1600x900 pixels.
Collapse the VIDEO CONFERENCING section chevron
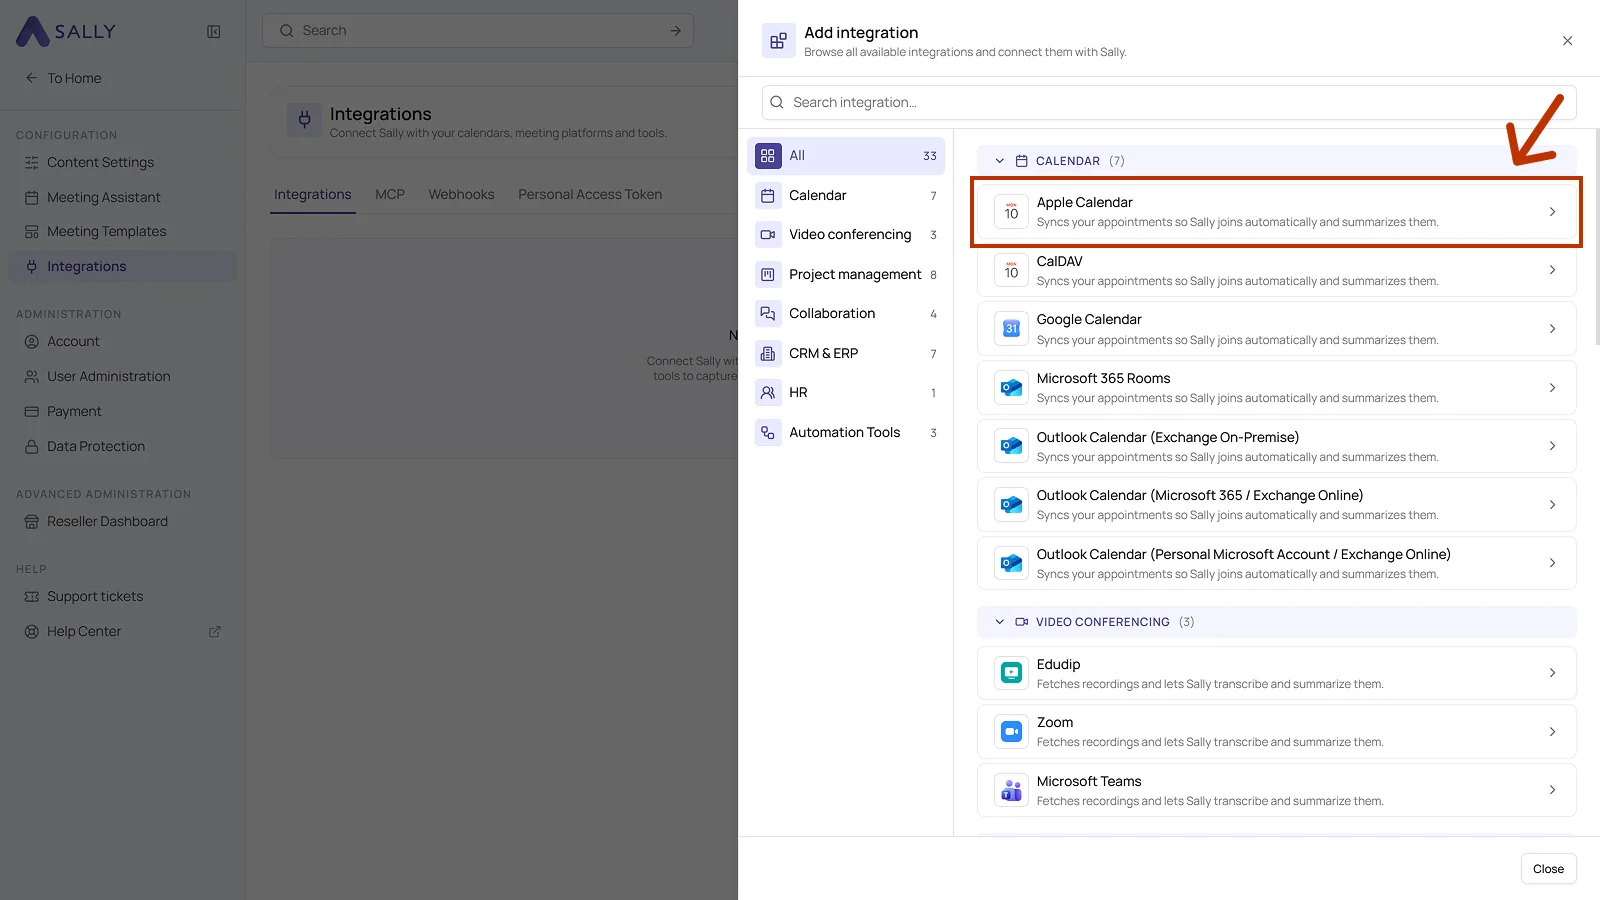click(999, 622)
